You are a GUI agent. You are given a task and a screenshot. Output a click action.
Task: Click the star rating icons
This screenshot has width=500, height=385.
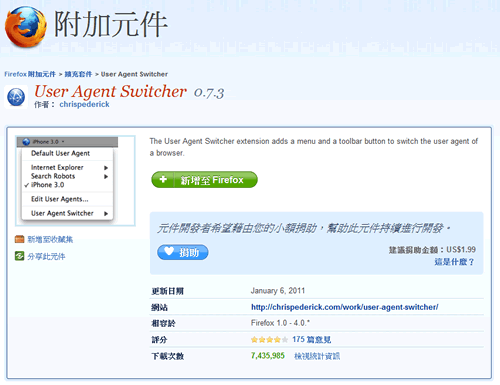269,340
